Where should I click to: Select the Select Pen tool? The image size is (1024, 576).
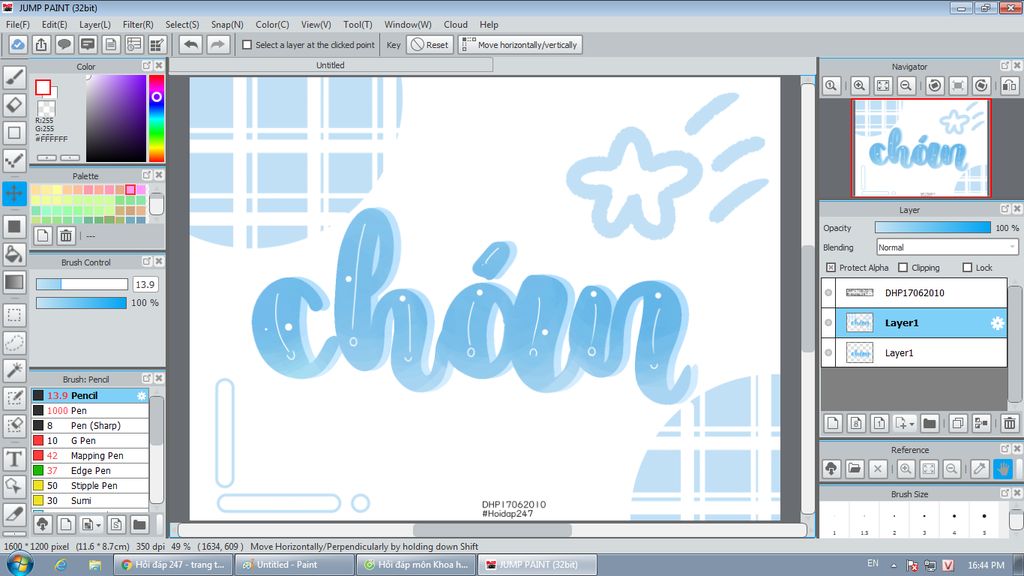14,398
